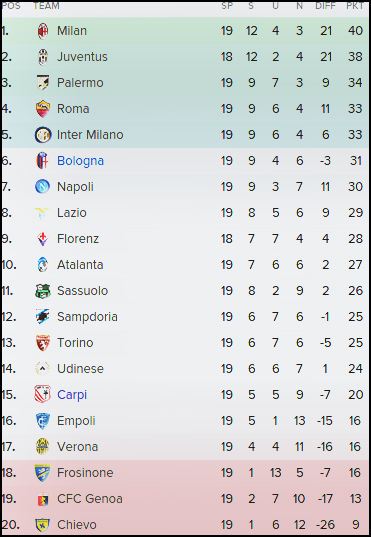The width and height of the screenshot is (371, 537).
Task: Select the Atalanta table row name
Action: [x=80, y=265]
